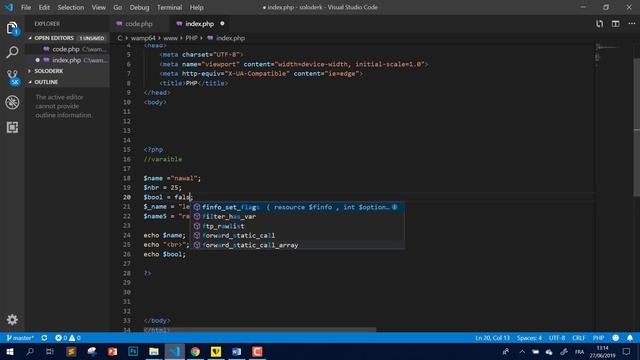Open Photoshop from the taskbar
The width and height of the screenshot is (640, 360).
(x=133, y=351)
